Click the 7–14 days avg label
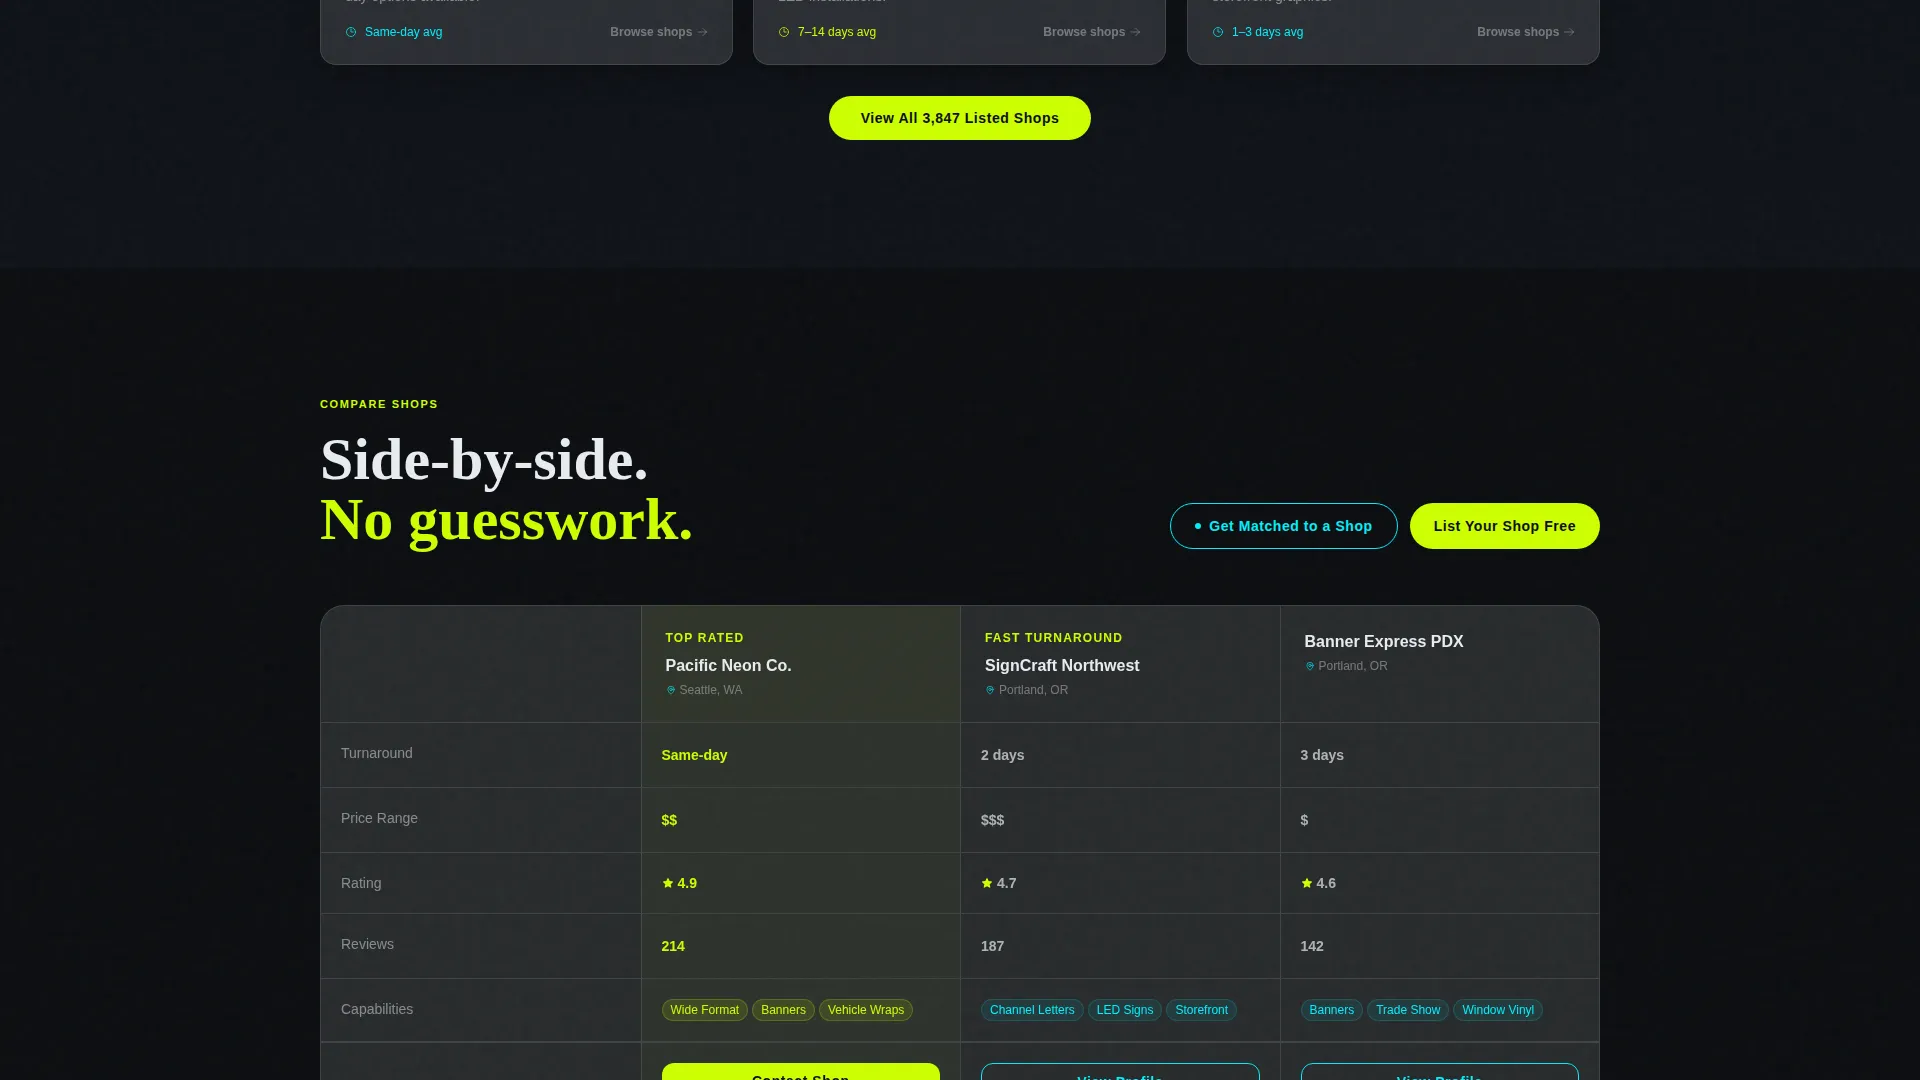1920x1080 pixels. click(837, 32)
